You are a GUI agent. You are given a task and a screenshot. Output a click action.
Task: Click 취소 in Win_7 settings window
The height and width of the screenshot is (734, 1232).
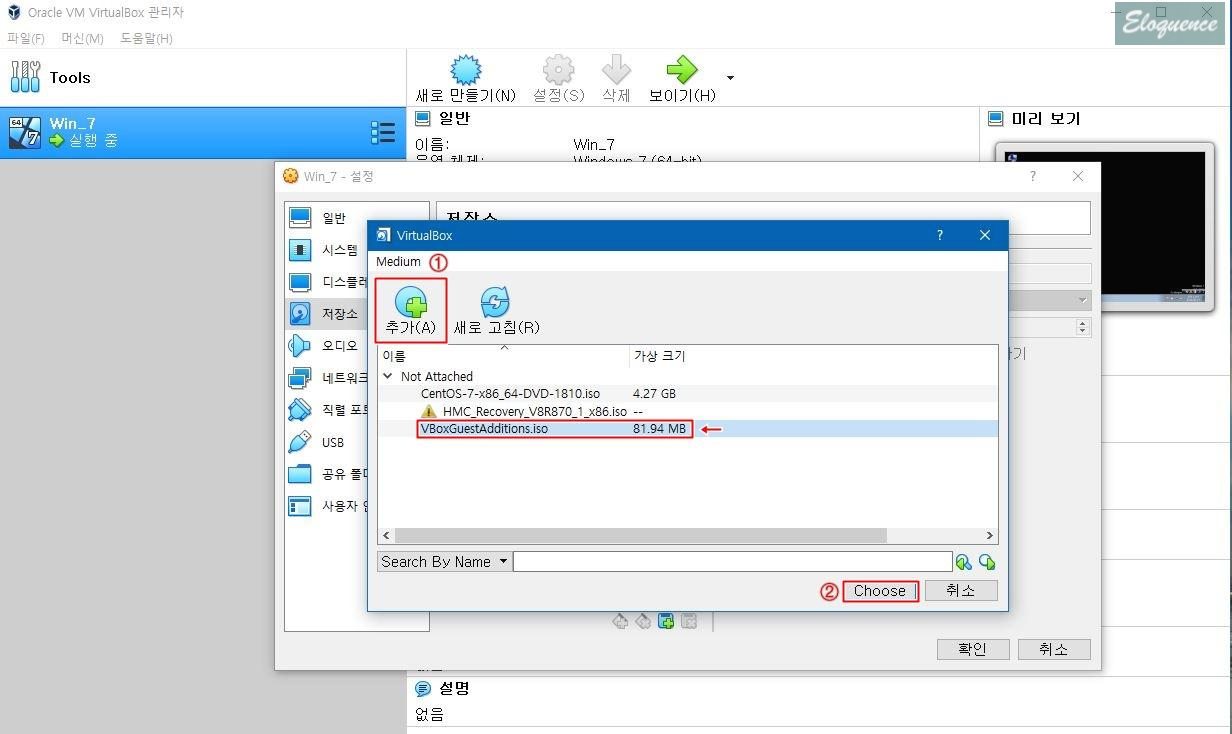coord(1054,649)
